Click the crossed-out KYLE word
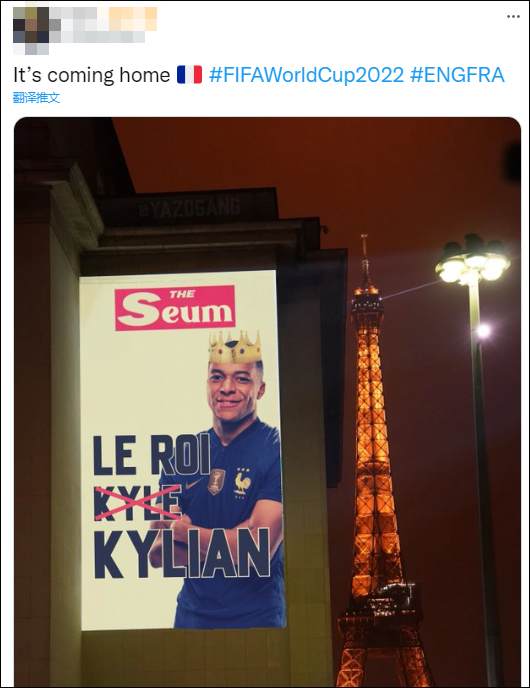The width and height of the screenshot is (530, 688). (138, 503)
